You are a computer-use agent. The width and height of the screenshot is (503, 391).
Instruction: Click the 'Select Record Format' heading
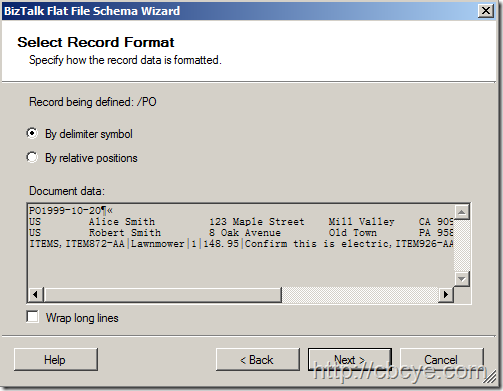[x=96, y=42]
